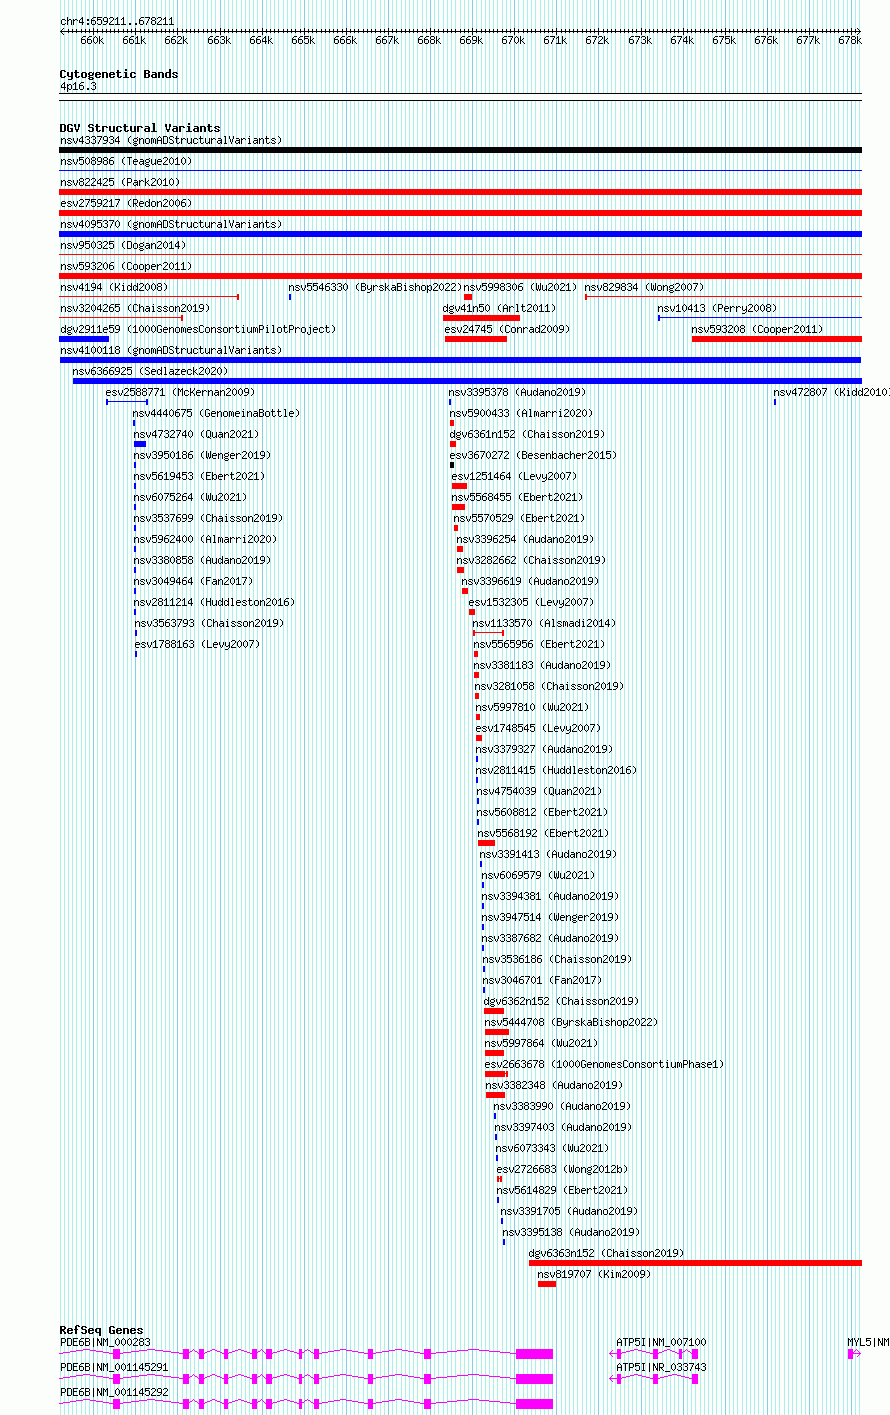Open nsv5900433 (Almarri2020) variant
890x1415 pixels.
pyautogui.click(x=521, y=413)
